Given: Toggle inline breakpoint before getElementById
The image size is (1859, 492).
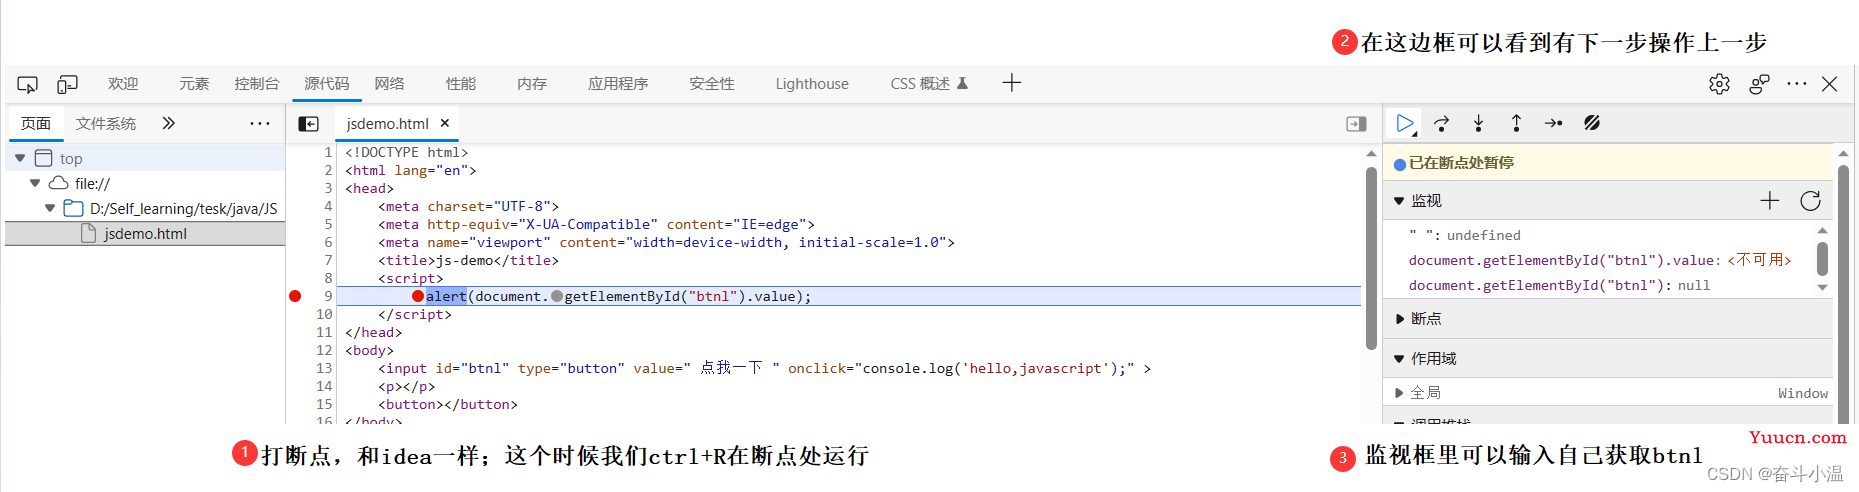Looking at the screenshot, I should coord(557,296).
